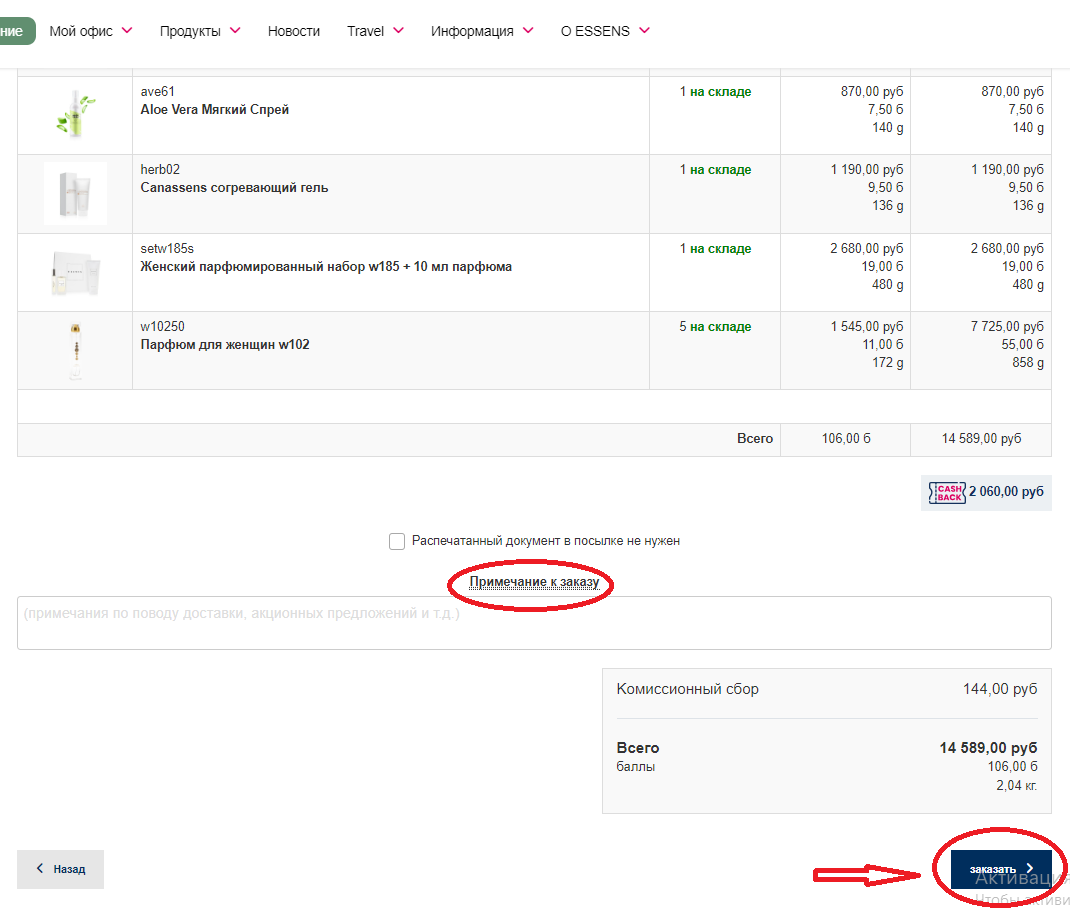Click the Aloe Vera spray product thumbnail
The height and width of the screenshot is (913, 1070).
coord(75,115)
